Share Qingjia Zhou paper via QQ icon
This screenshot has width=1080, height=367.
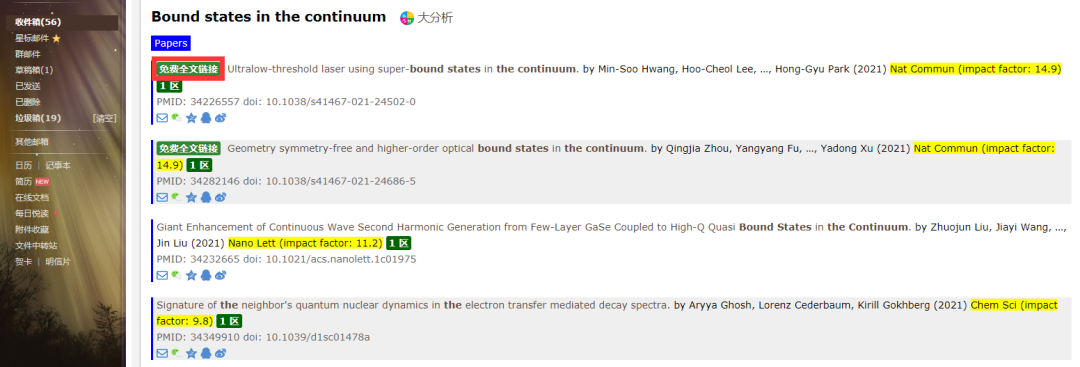(206, 197)
